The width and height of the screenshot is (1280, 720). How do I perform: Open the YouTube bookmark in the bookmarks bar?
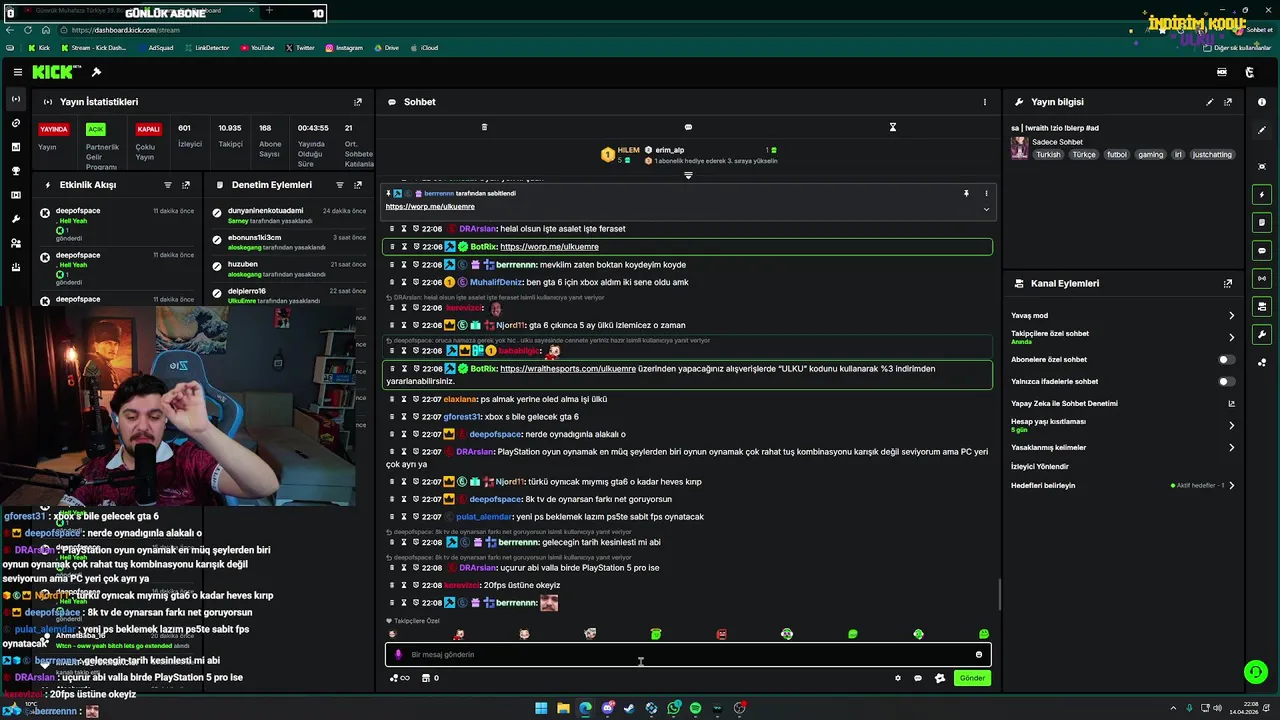click(x=257, y=47)
